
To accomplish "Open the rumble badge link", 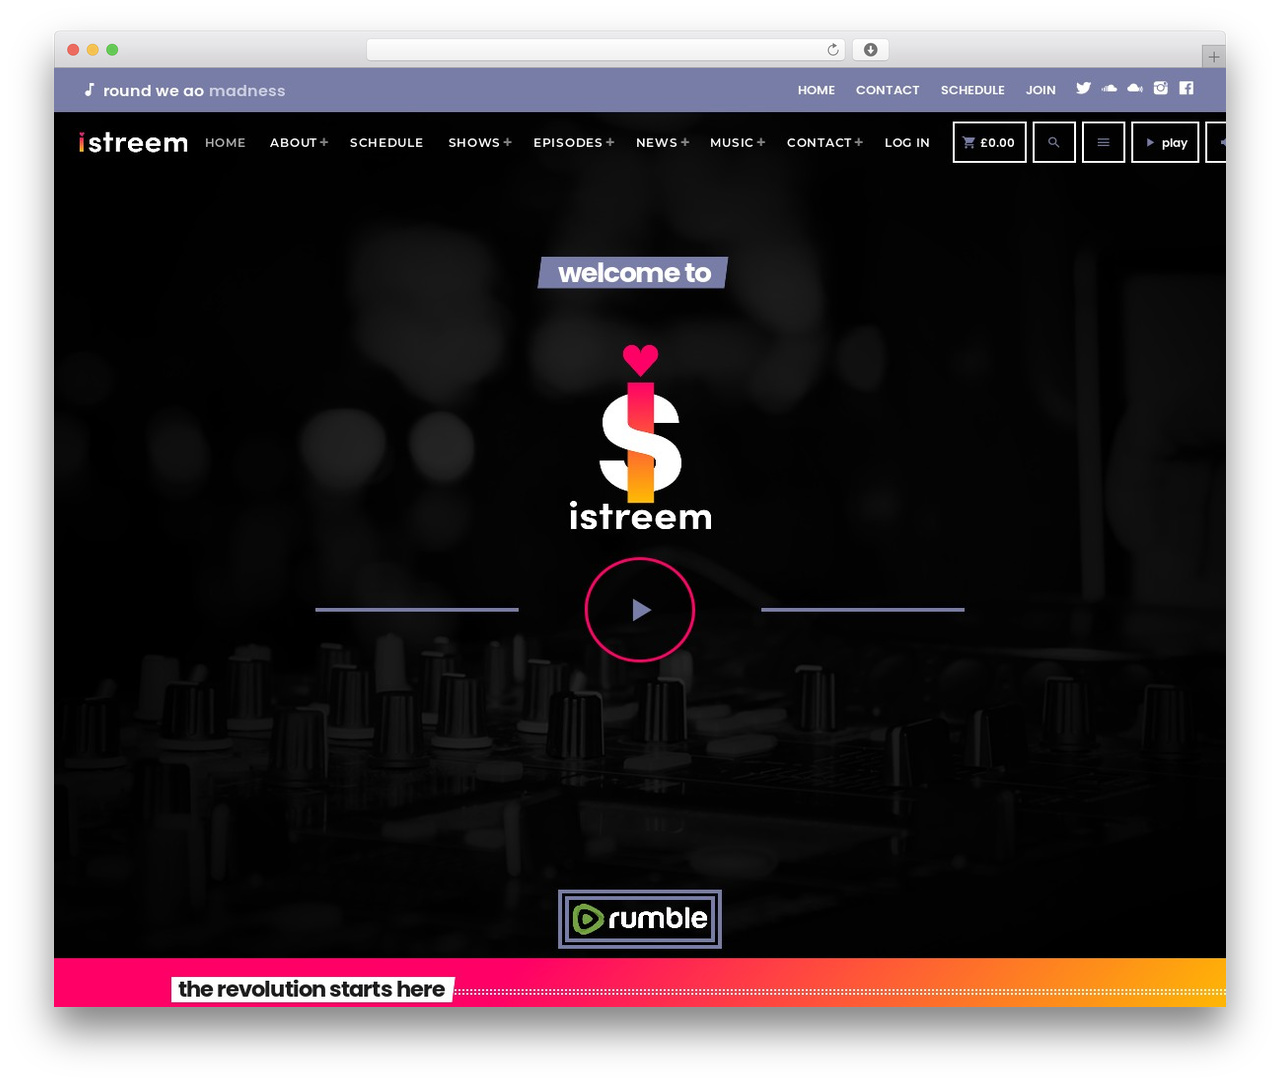I will [x=640, y=919].
